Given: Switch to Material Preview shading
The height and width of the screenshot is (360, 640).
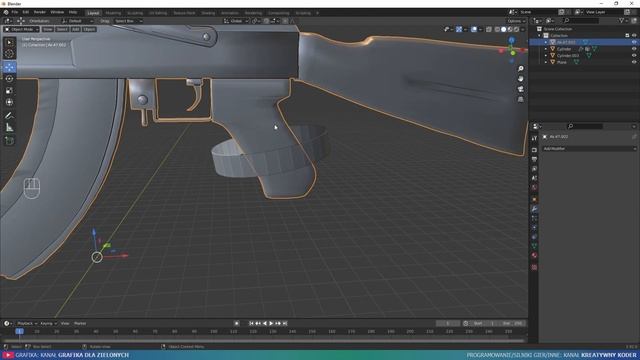Looking at the screenshot, I should point(510,29).
